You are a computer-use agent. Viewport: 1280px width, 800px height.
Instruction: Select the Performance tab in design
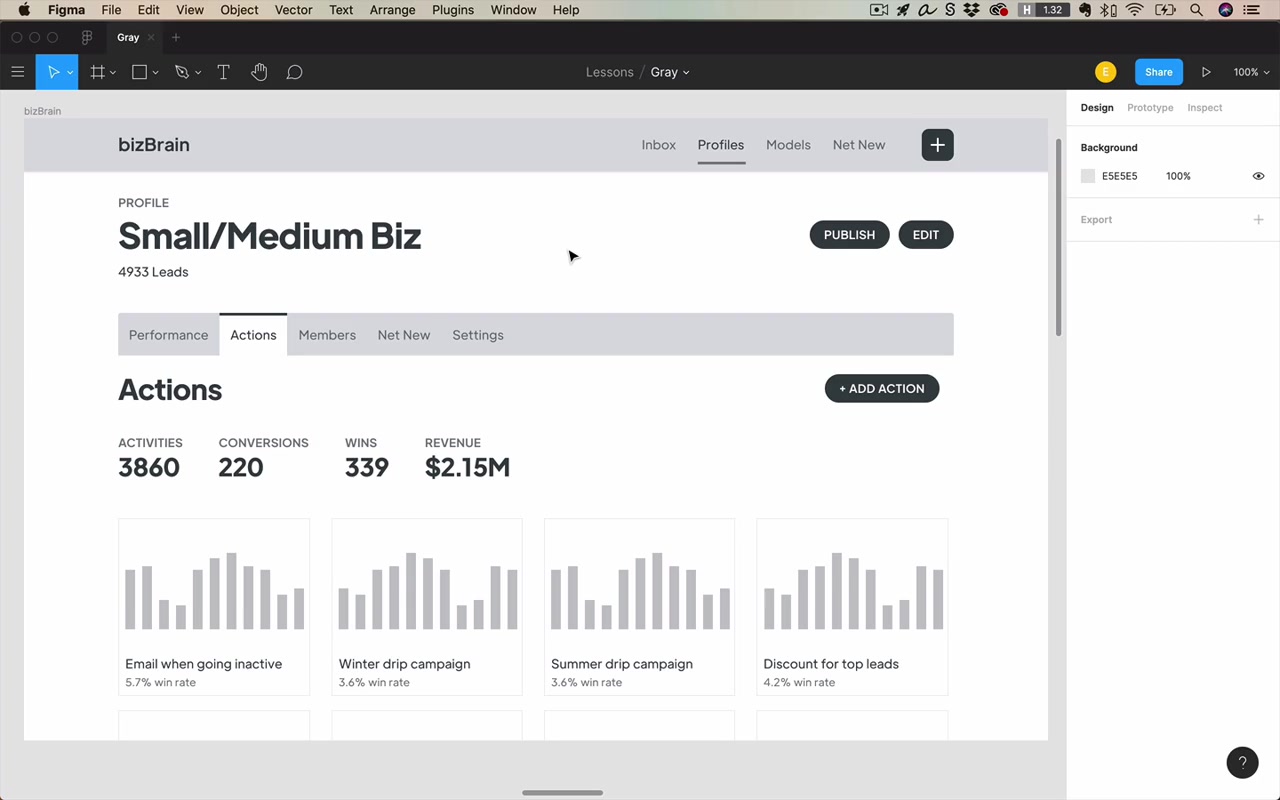coord(168,335)
